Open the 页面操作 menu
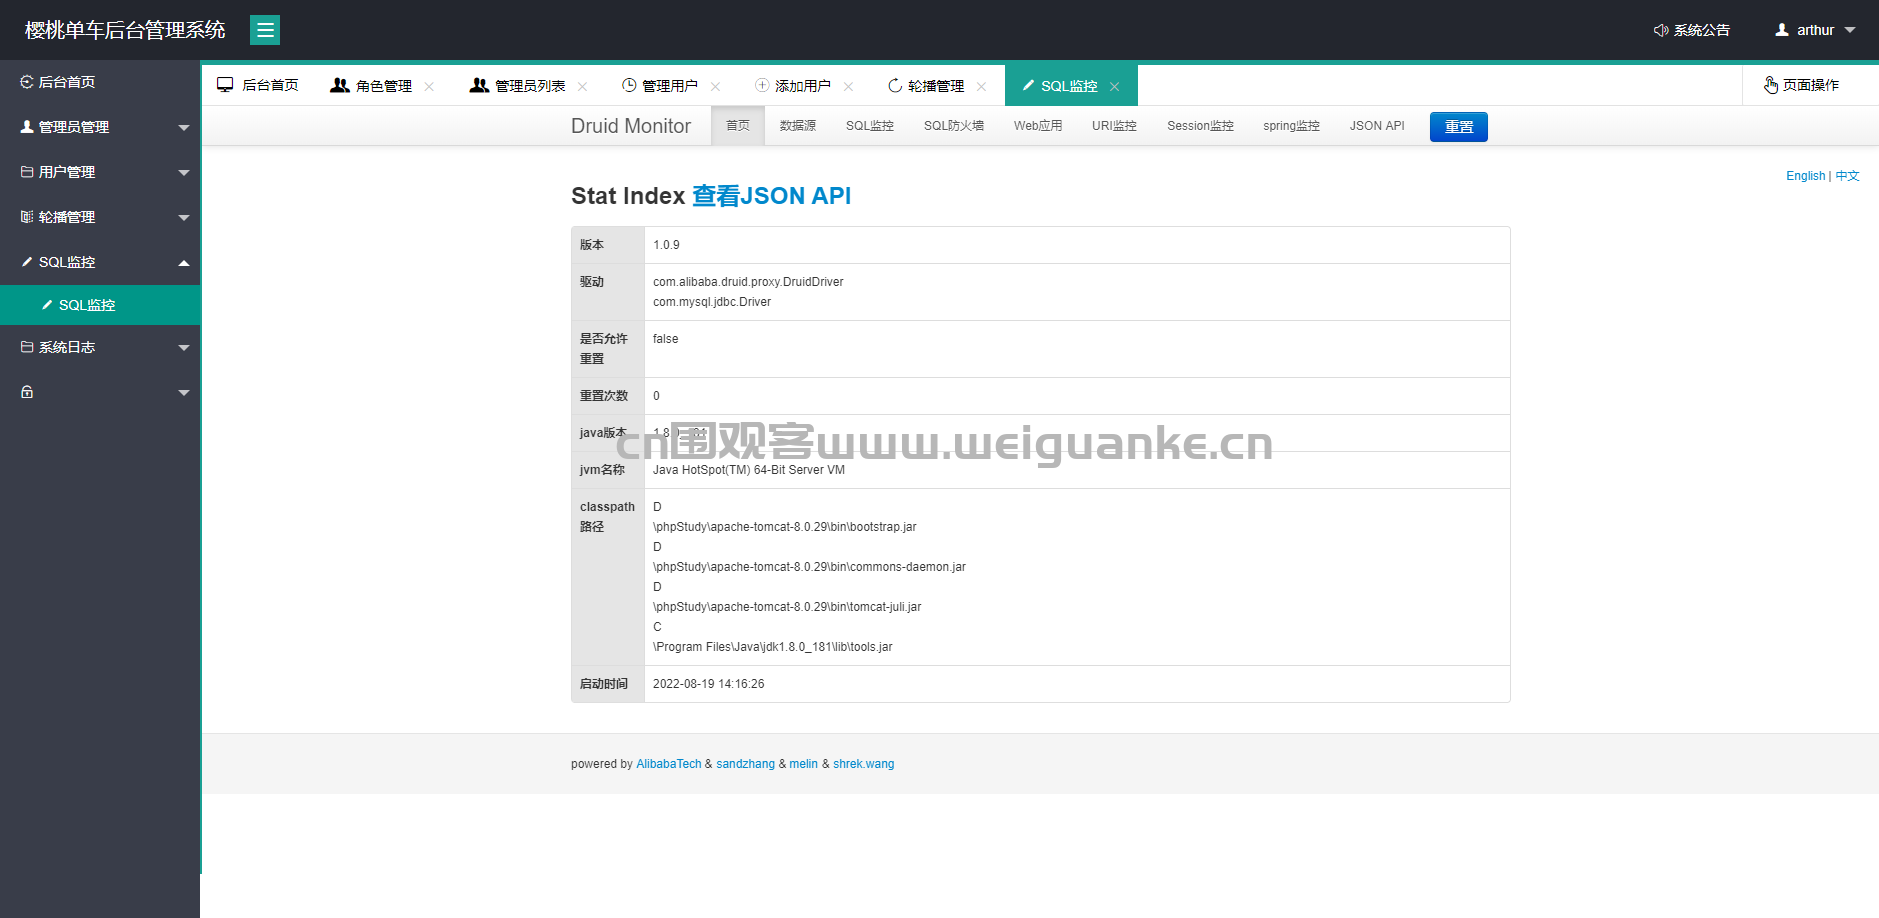The width and height of the screenshot is (1879, 918). [x=1801, y=85]
